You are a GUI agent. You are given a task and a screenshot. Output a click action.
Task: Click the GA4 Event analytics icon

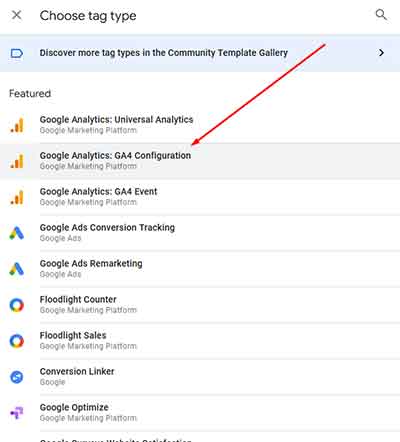tap(17, 197)
